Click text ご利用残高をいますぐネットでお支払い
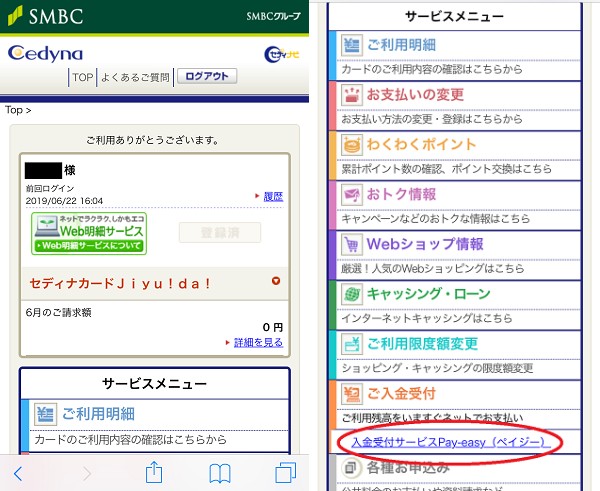The image size is (600, 491). [432, 417]
